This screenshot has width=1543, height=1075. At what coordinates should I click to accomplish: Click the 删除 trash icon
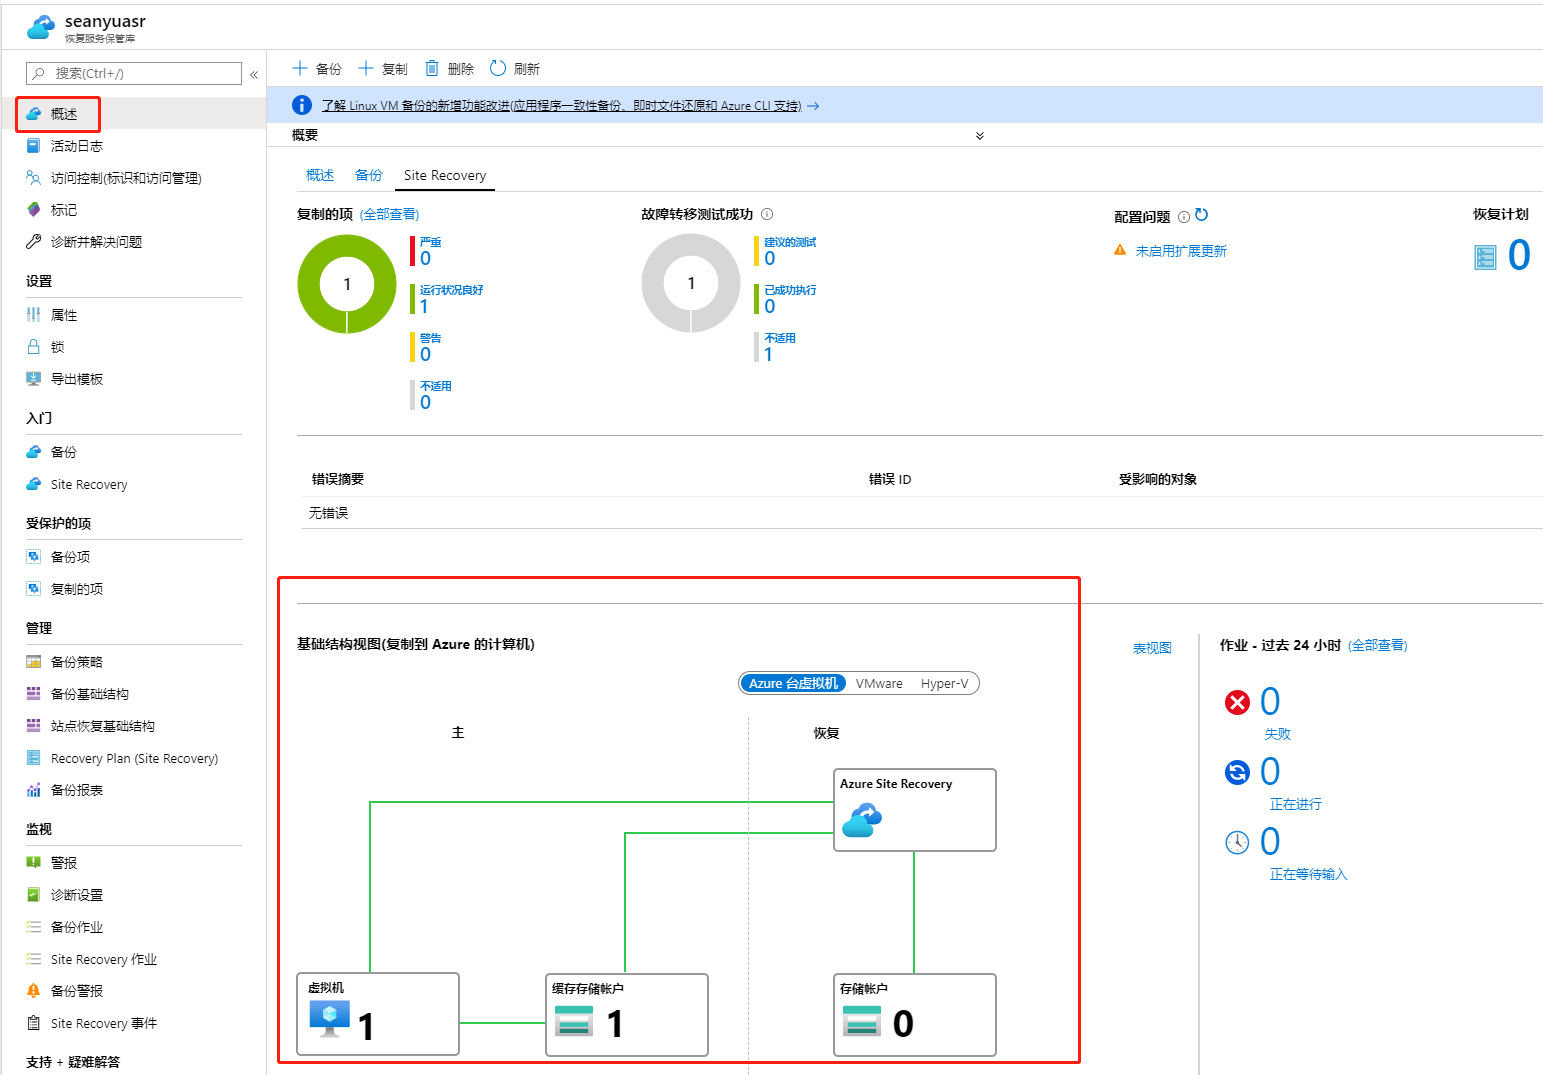tap(432, 69)
